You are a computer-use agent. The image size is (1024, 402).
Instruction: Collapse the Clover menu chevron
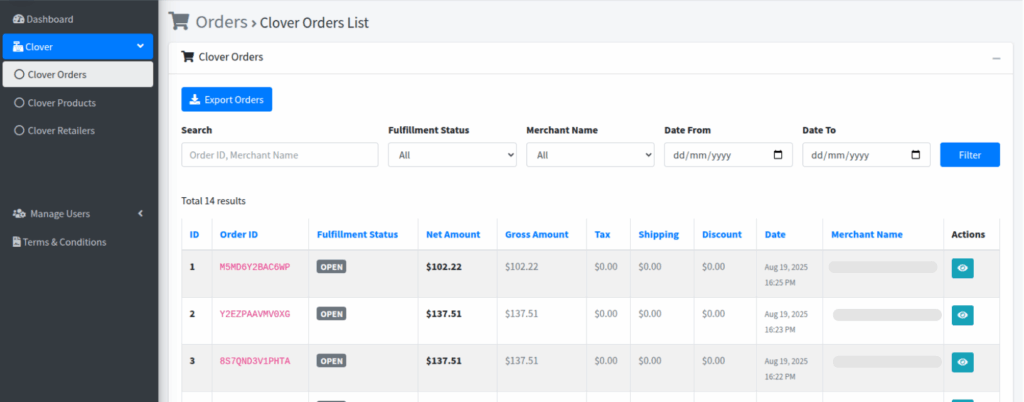140,46
